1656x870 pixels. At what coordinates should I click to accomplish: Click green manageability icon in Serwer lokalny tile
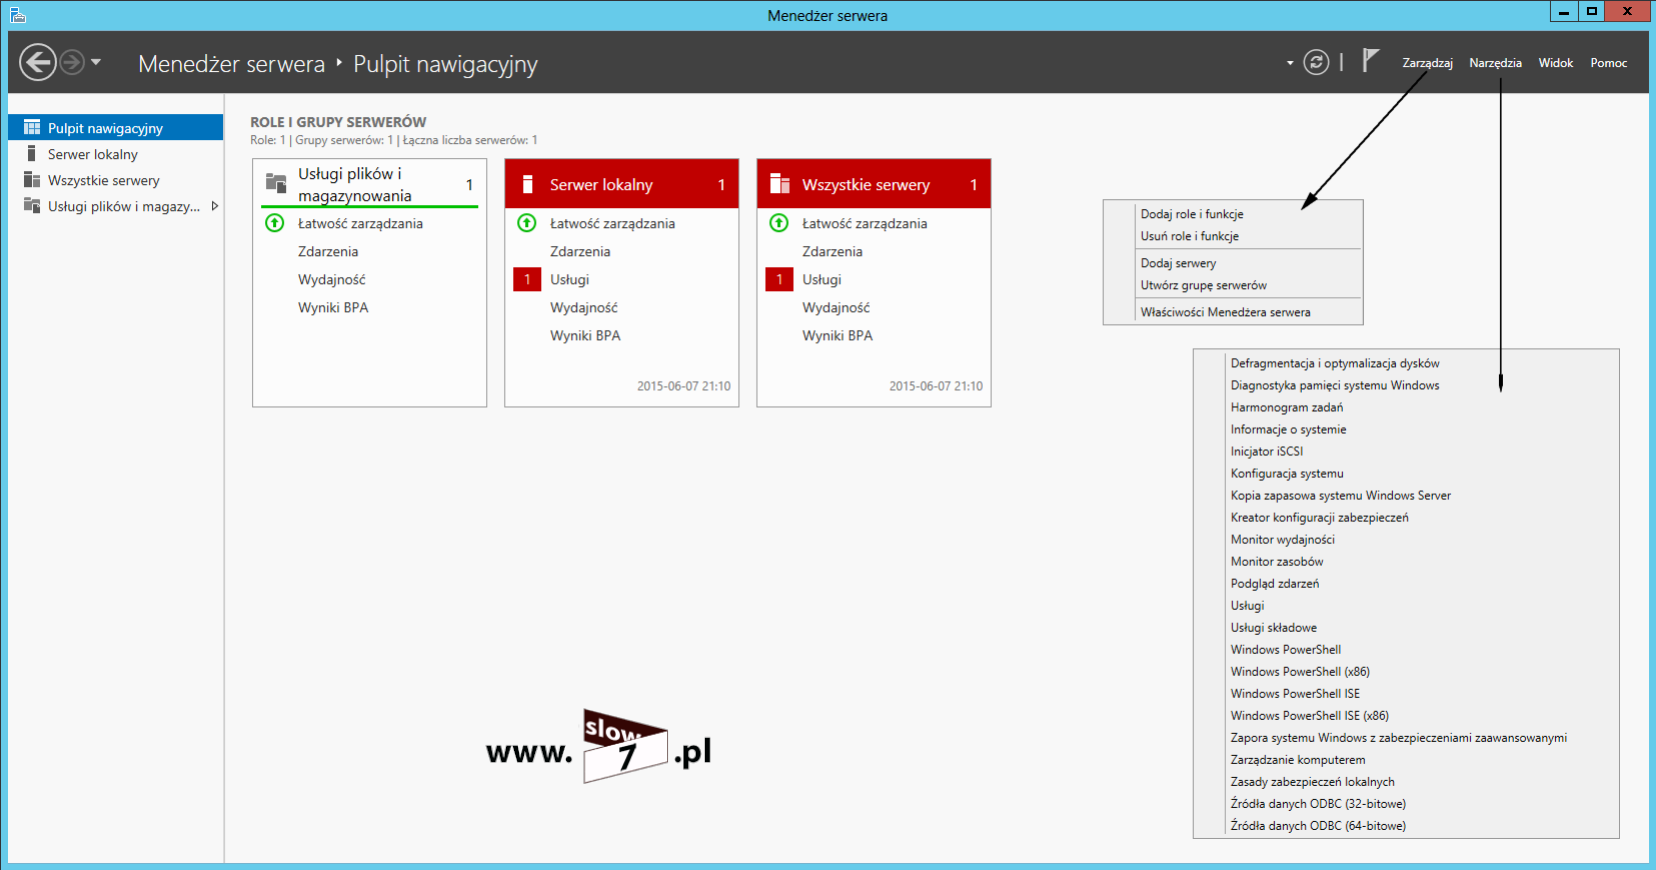(x=527, y=223)
